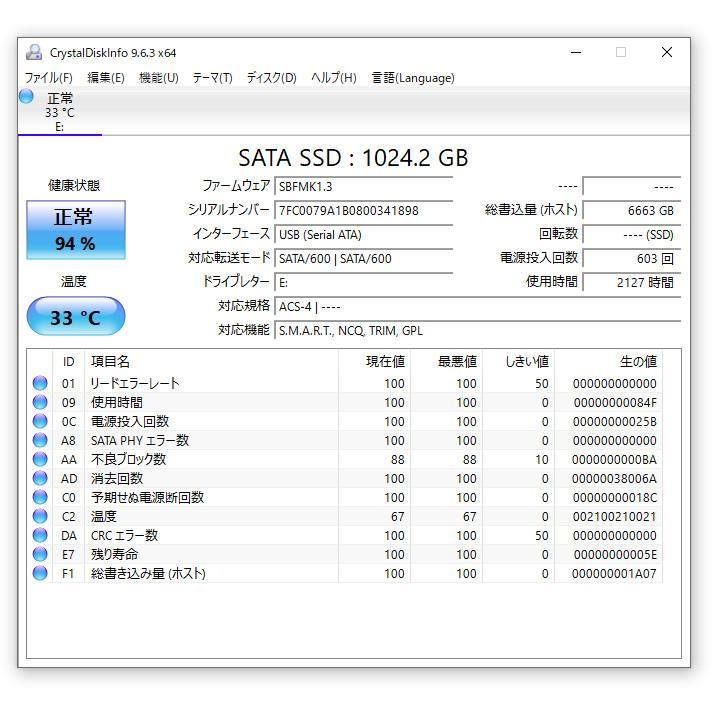712x712 pixels.
Task: Select the 残り寿命 attribute name
Action: 114,554
